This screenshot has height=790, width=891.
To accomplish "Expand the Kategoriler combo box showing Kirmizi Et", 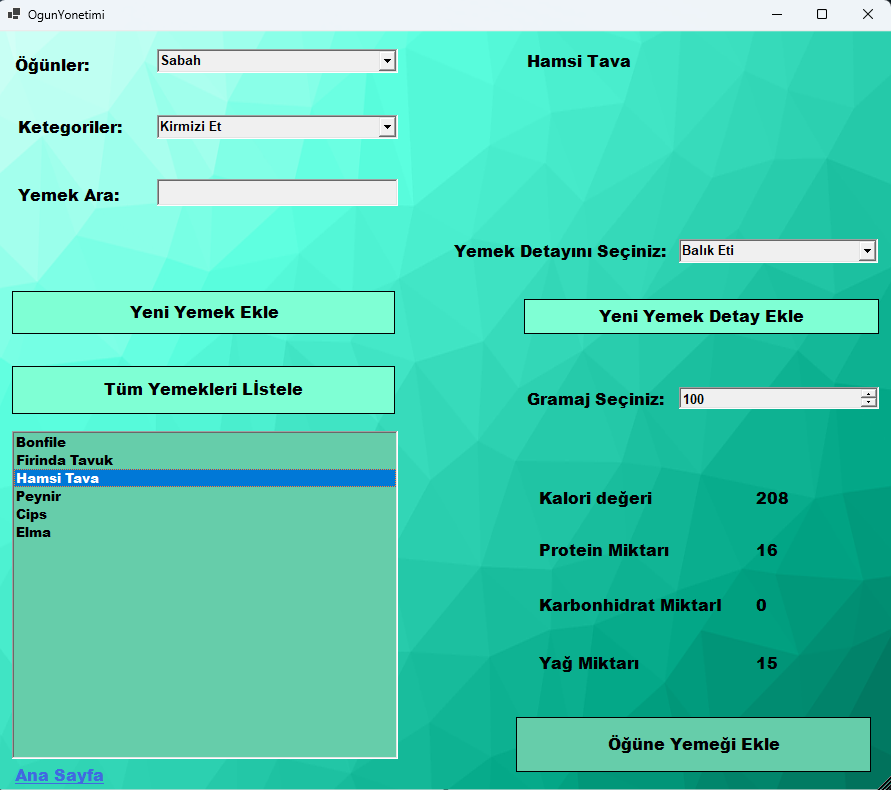I will 277,127.
